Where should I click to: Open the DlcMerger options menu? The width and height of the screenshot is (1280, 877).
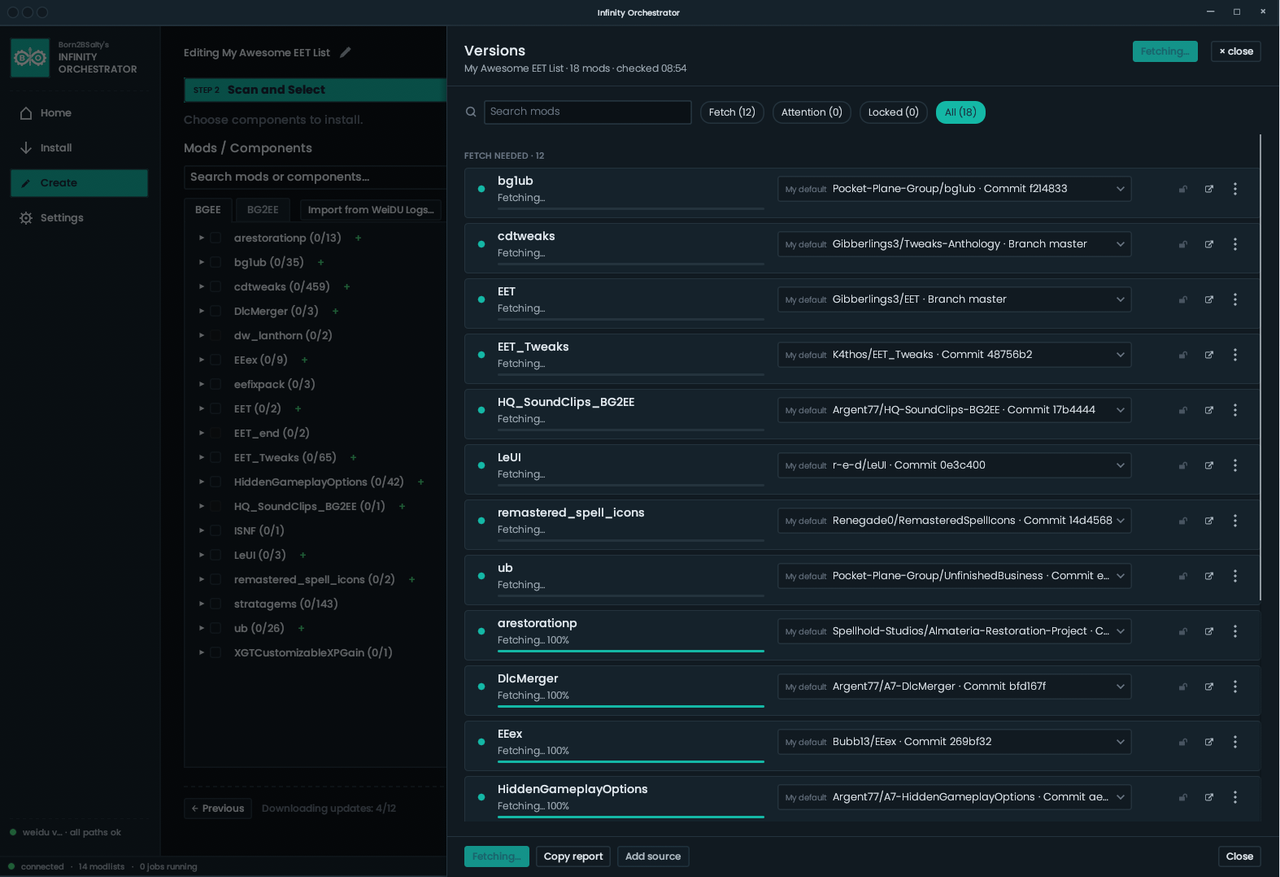[1235, 687]
